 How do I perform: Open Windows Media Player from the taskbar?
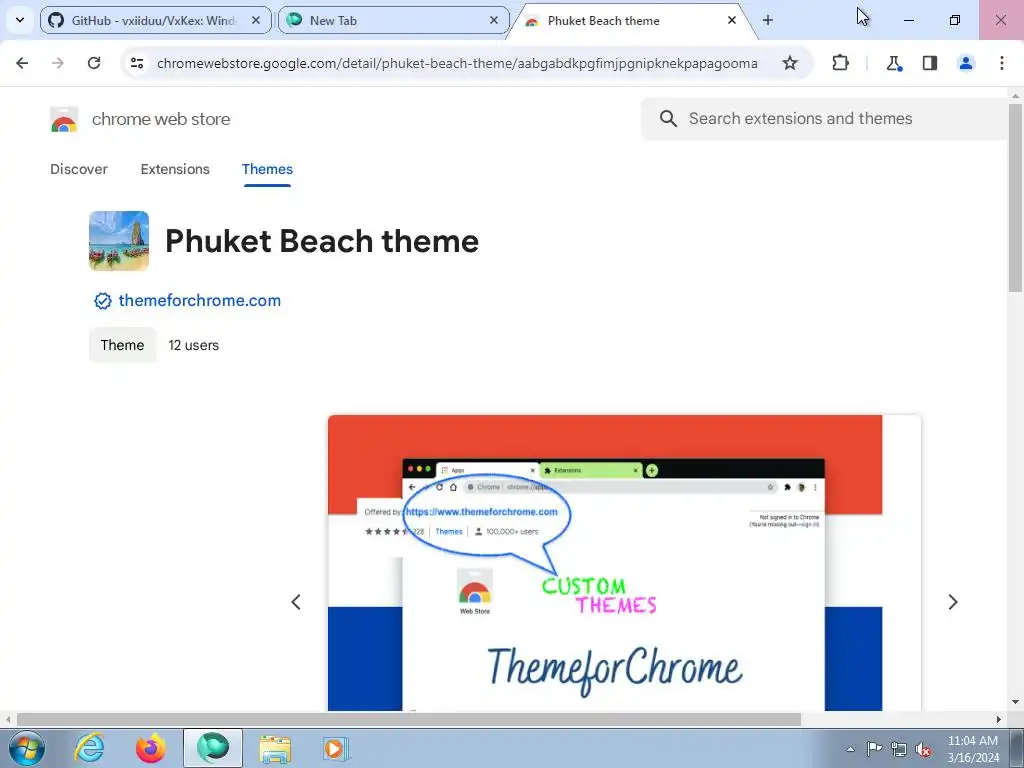tap(336, 748)
